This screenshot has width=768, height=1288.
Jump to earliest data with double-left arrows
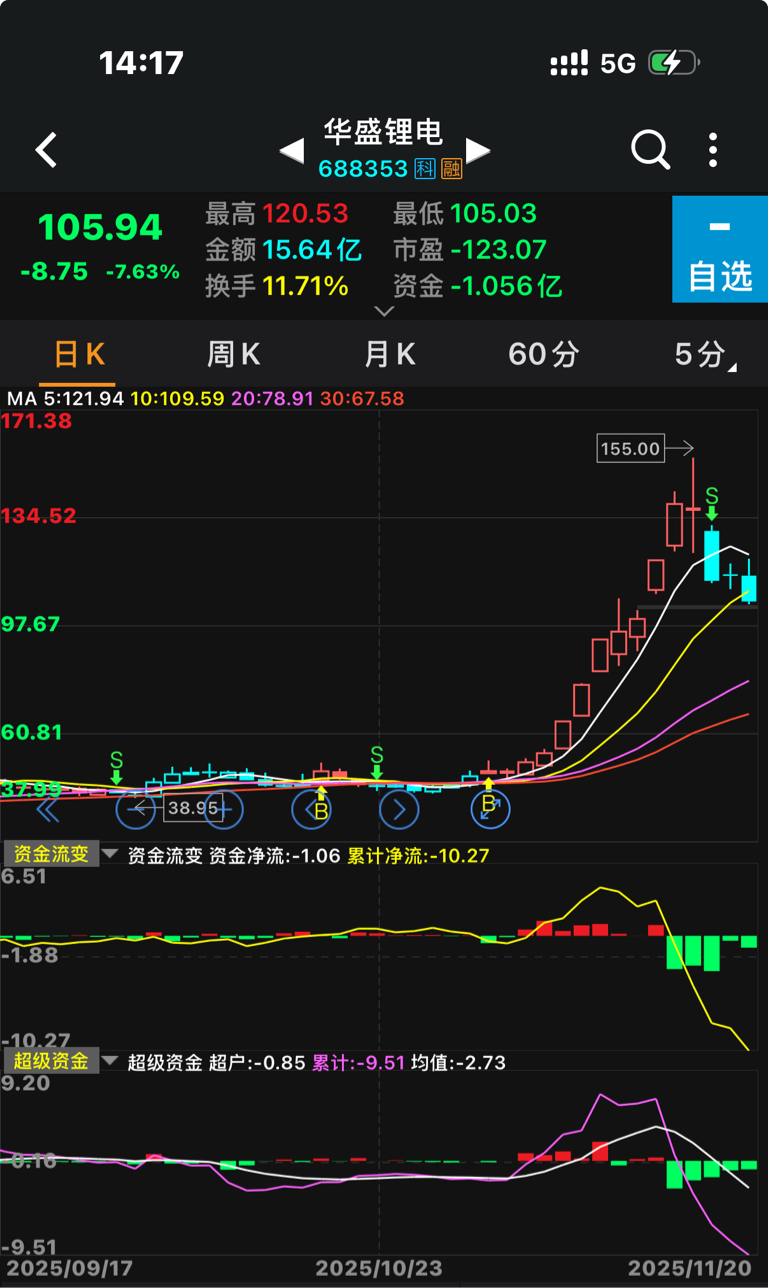47,809
